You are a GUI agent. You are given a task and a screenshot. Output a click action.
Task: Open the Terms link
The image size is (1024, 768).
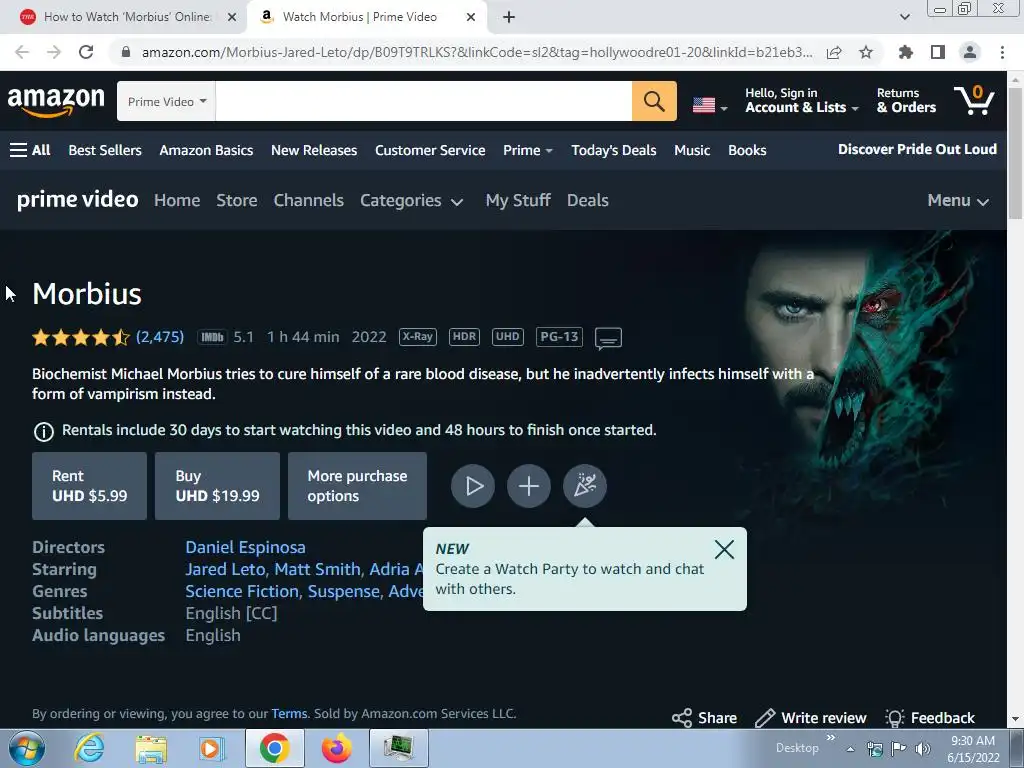click(289, 714)
